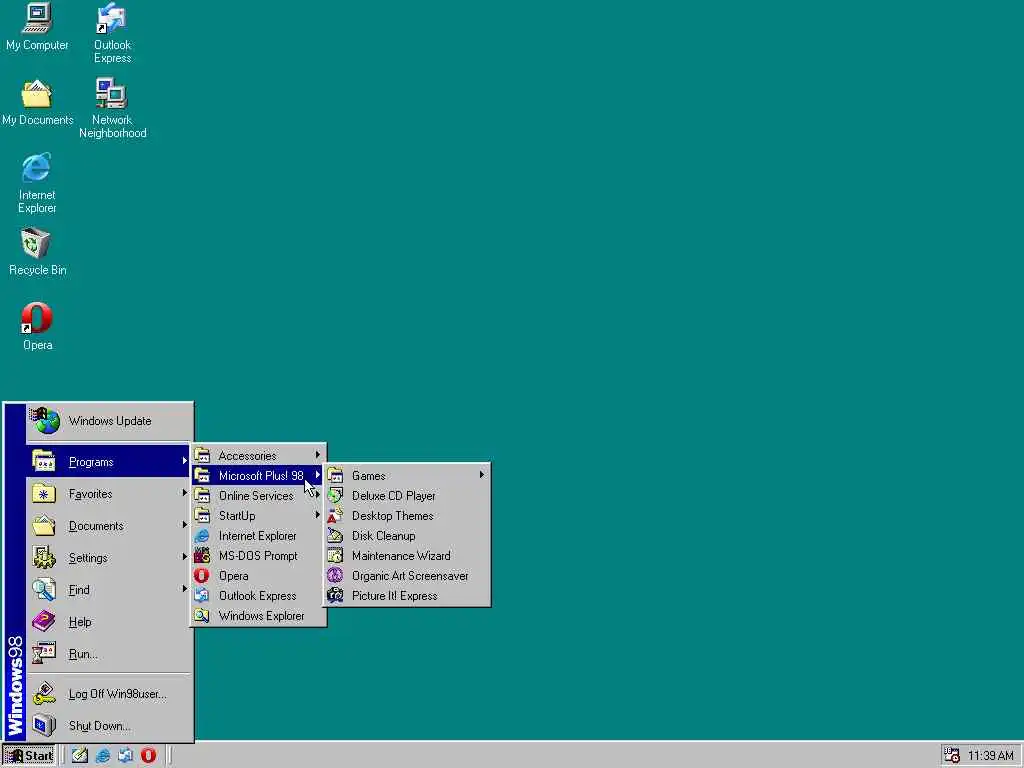Click the Organic Art Screensaver icon
Image resolution: width=1024 pixels, height=768 pixels.
point(335,576)
